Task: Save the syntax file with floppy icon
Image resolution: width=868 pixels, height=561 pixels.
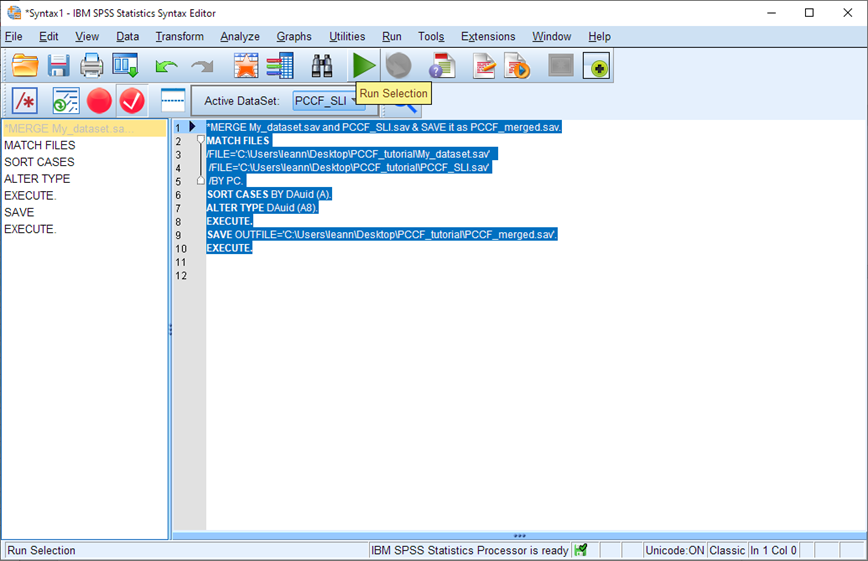Action: pos(58,66)
